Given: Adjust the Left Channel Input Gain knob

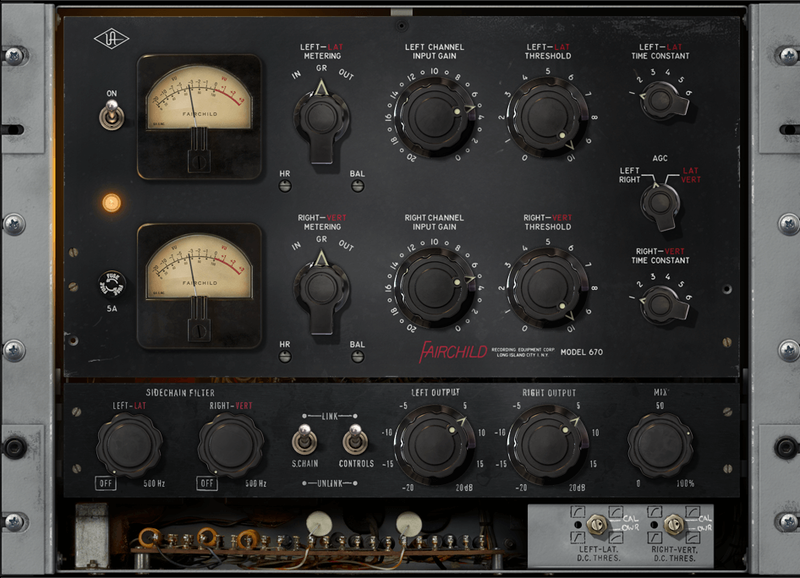Looking at the screenshot, I should [x=435, y=116].
